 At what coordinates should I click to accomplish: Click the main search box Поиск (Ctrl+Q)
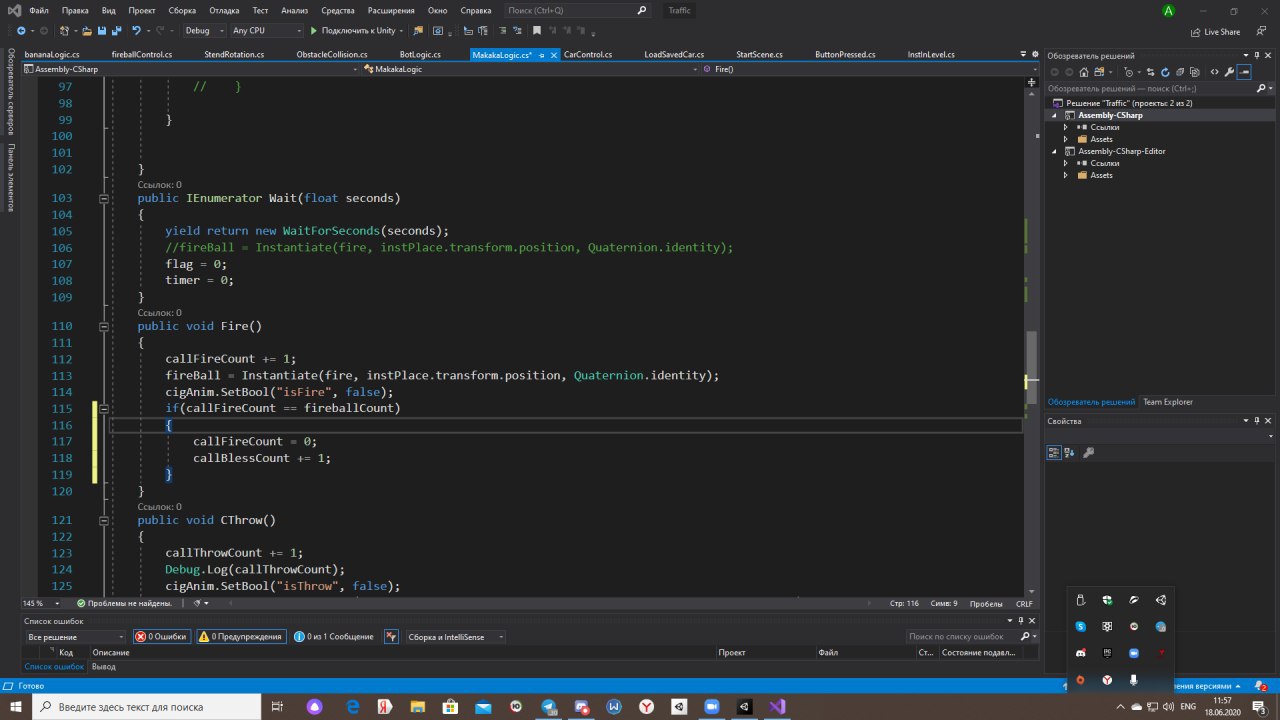click(580, 11)
